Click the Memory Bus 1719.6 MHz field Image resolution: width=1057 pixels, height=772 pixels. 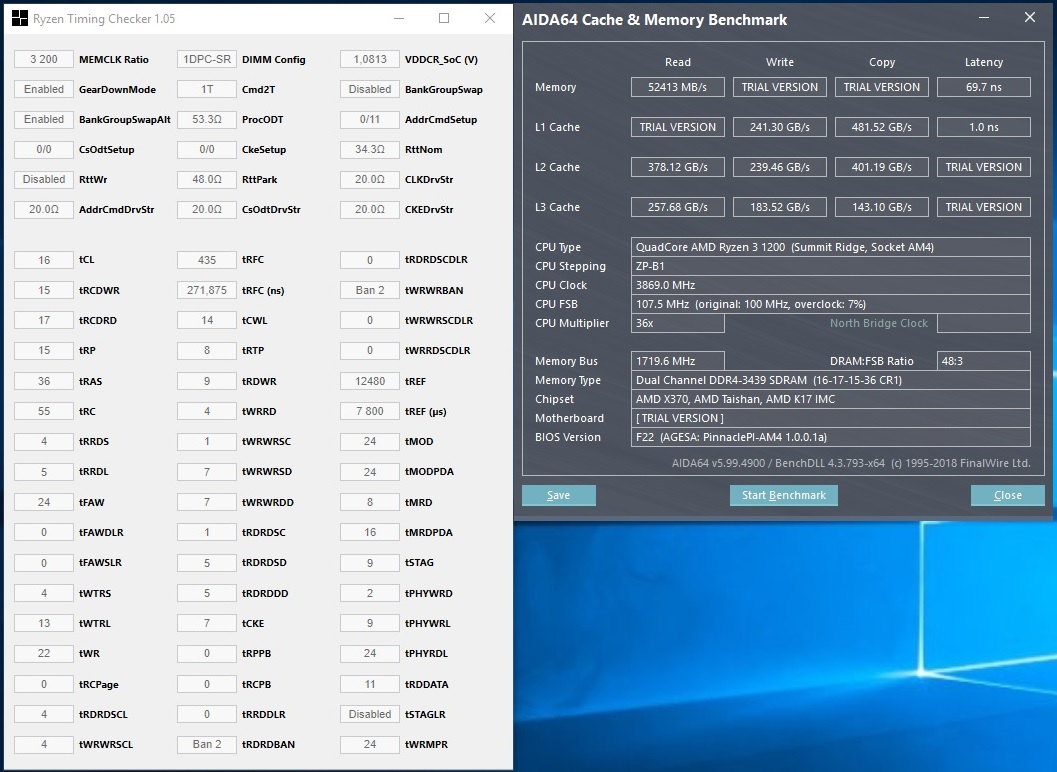click(677, 361)
